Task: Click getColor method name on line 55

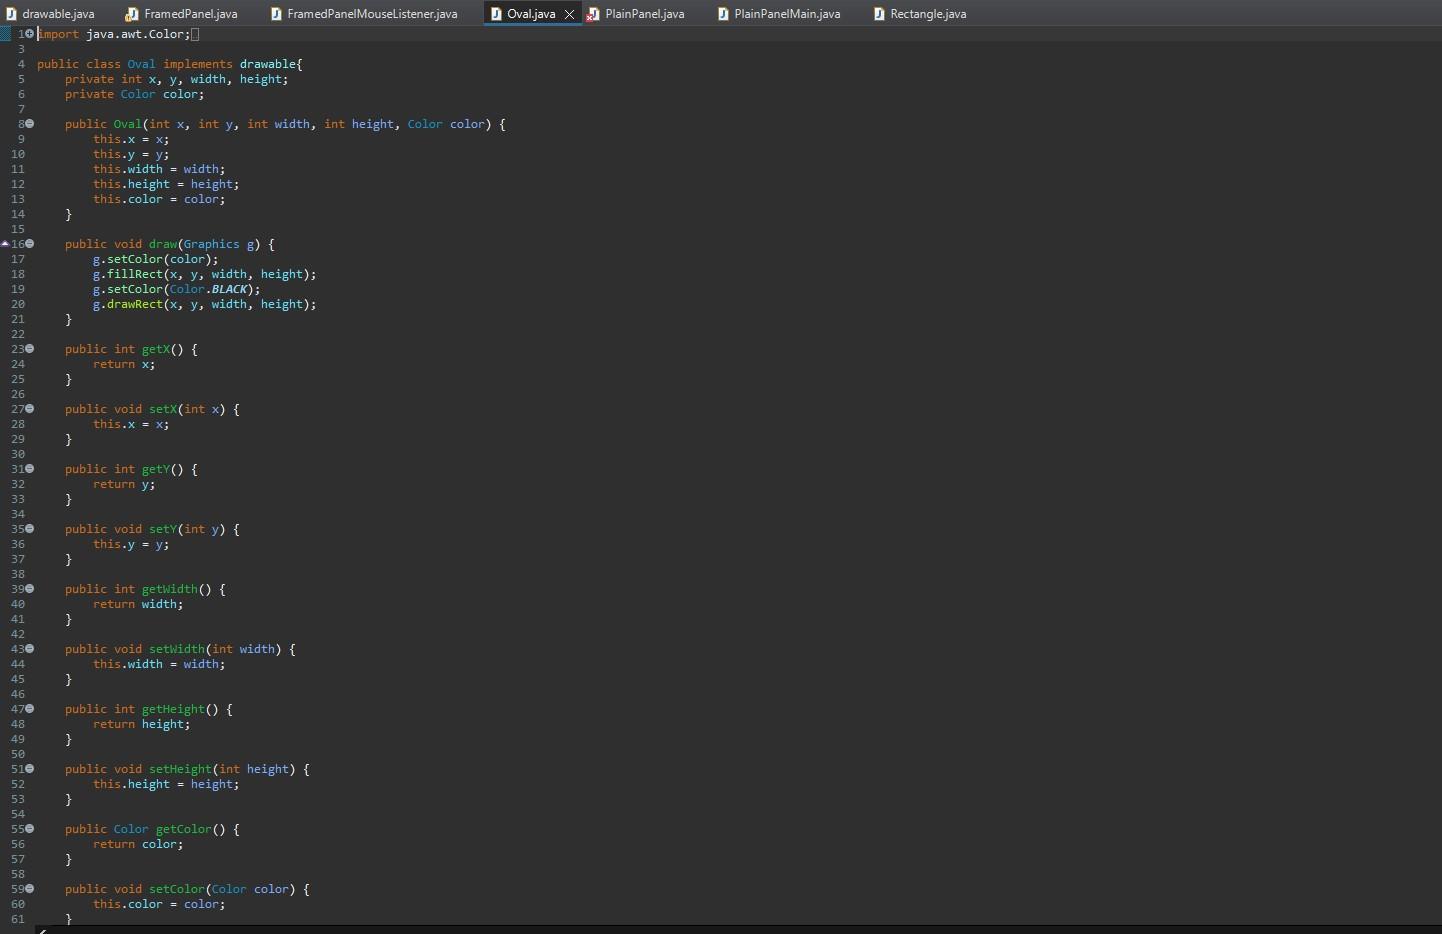Action: 183,829
